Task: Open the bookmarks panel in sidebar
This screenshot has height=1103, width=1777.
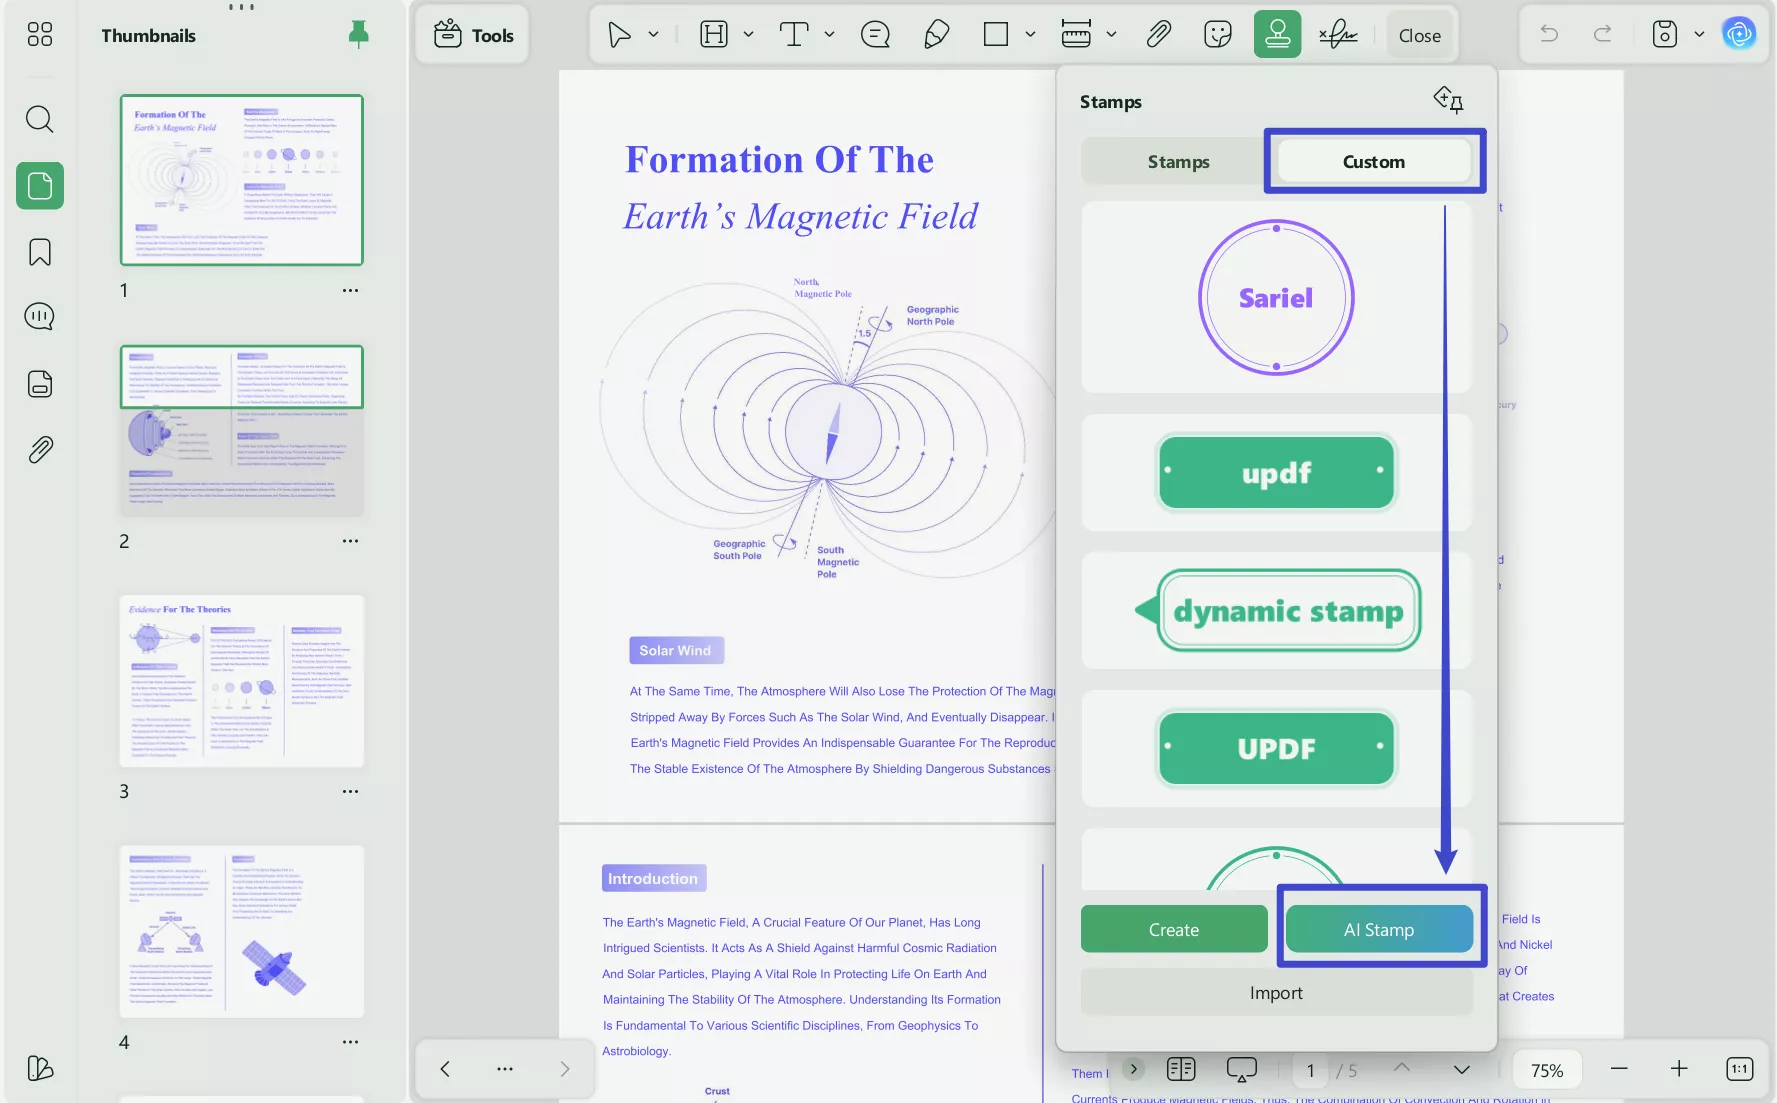Action: (40, 252)
